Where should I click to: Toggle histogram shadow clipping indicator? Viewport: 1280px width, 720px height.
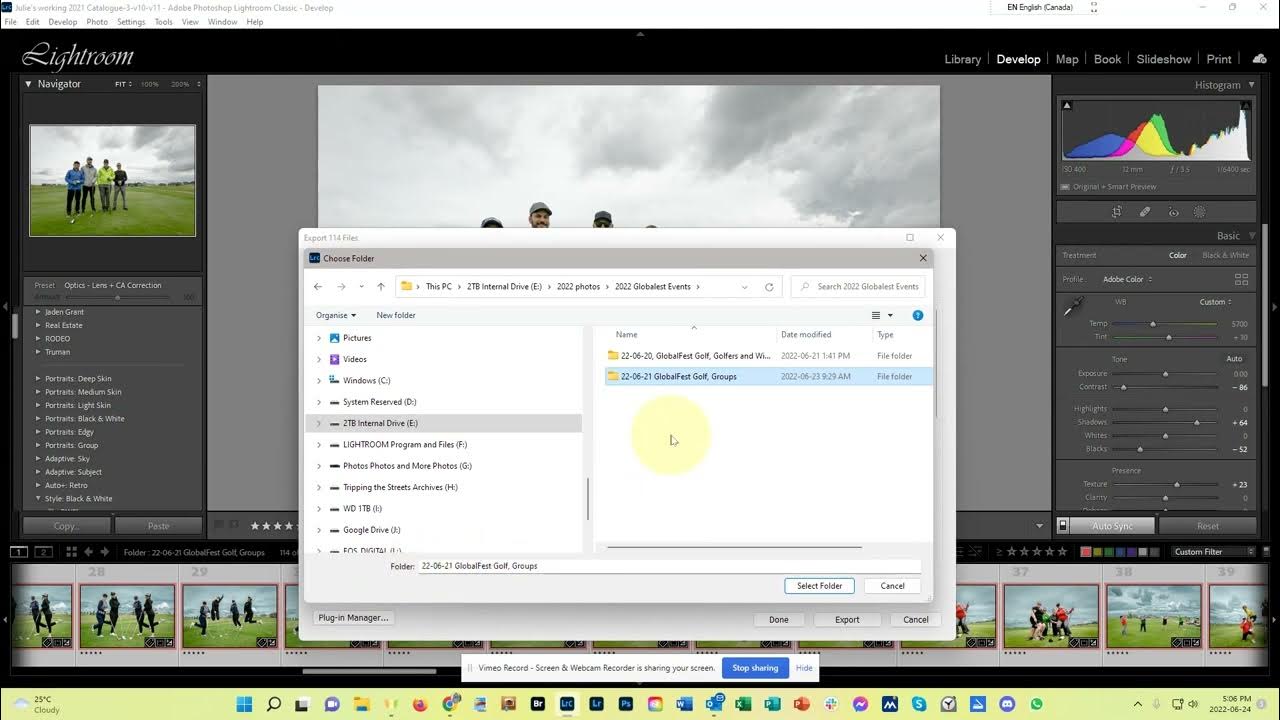click(x=1067, y=105)
